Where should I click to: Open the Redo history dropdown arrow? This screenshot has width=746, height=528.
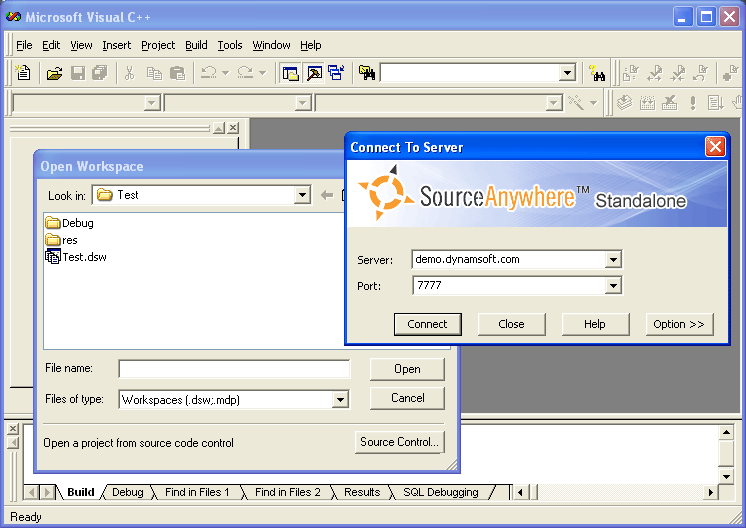(x=263, y=73)
